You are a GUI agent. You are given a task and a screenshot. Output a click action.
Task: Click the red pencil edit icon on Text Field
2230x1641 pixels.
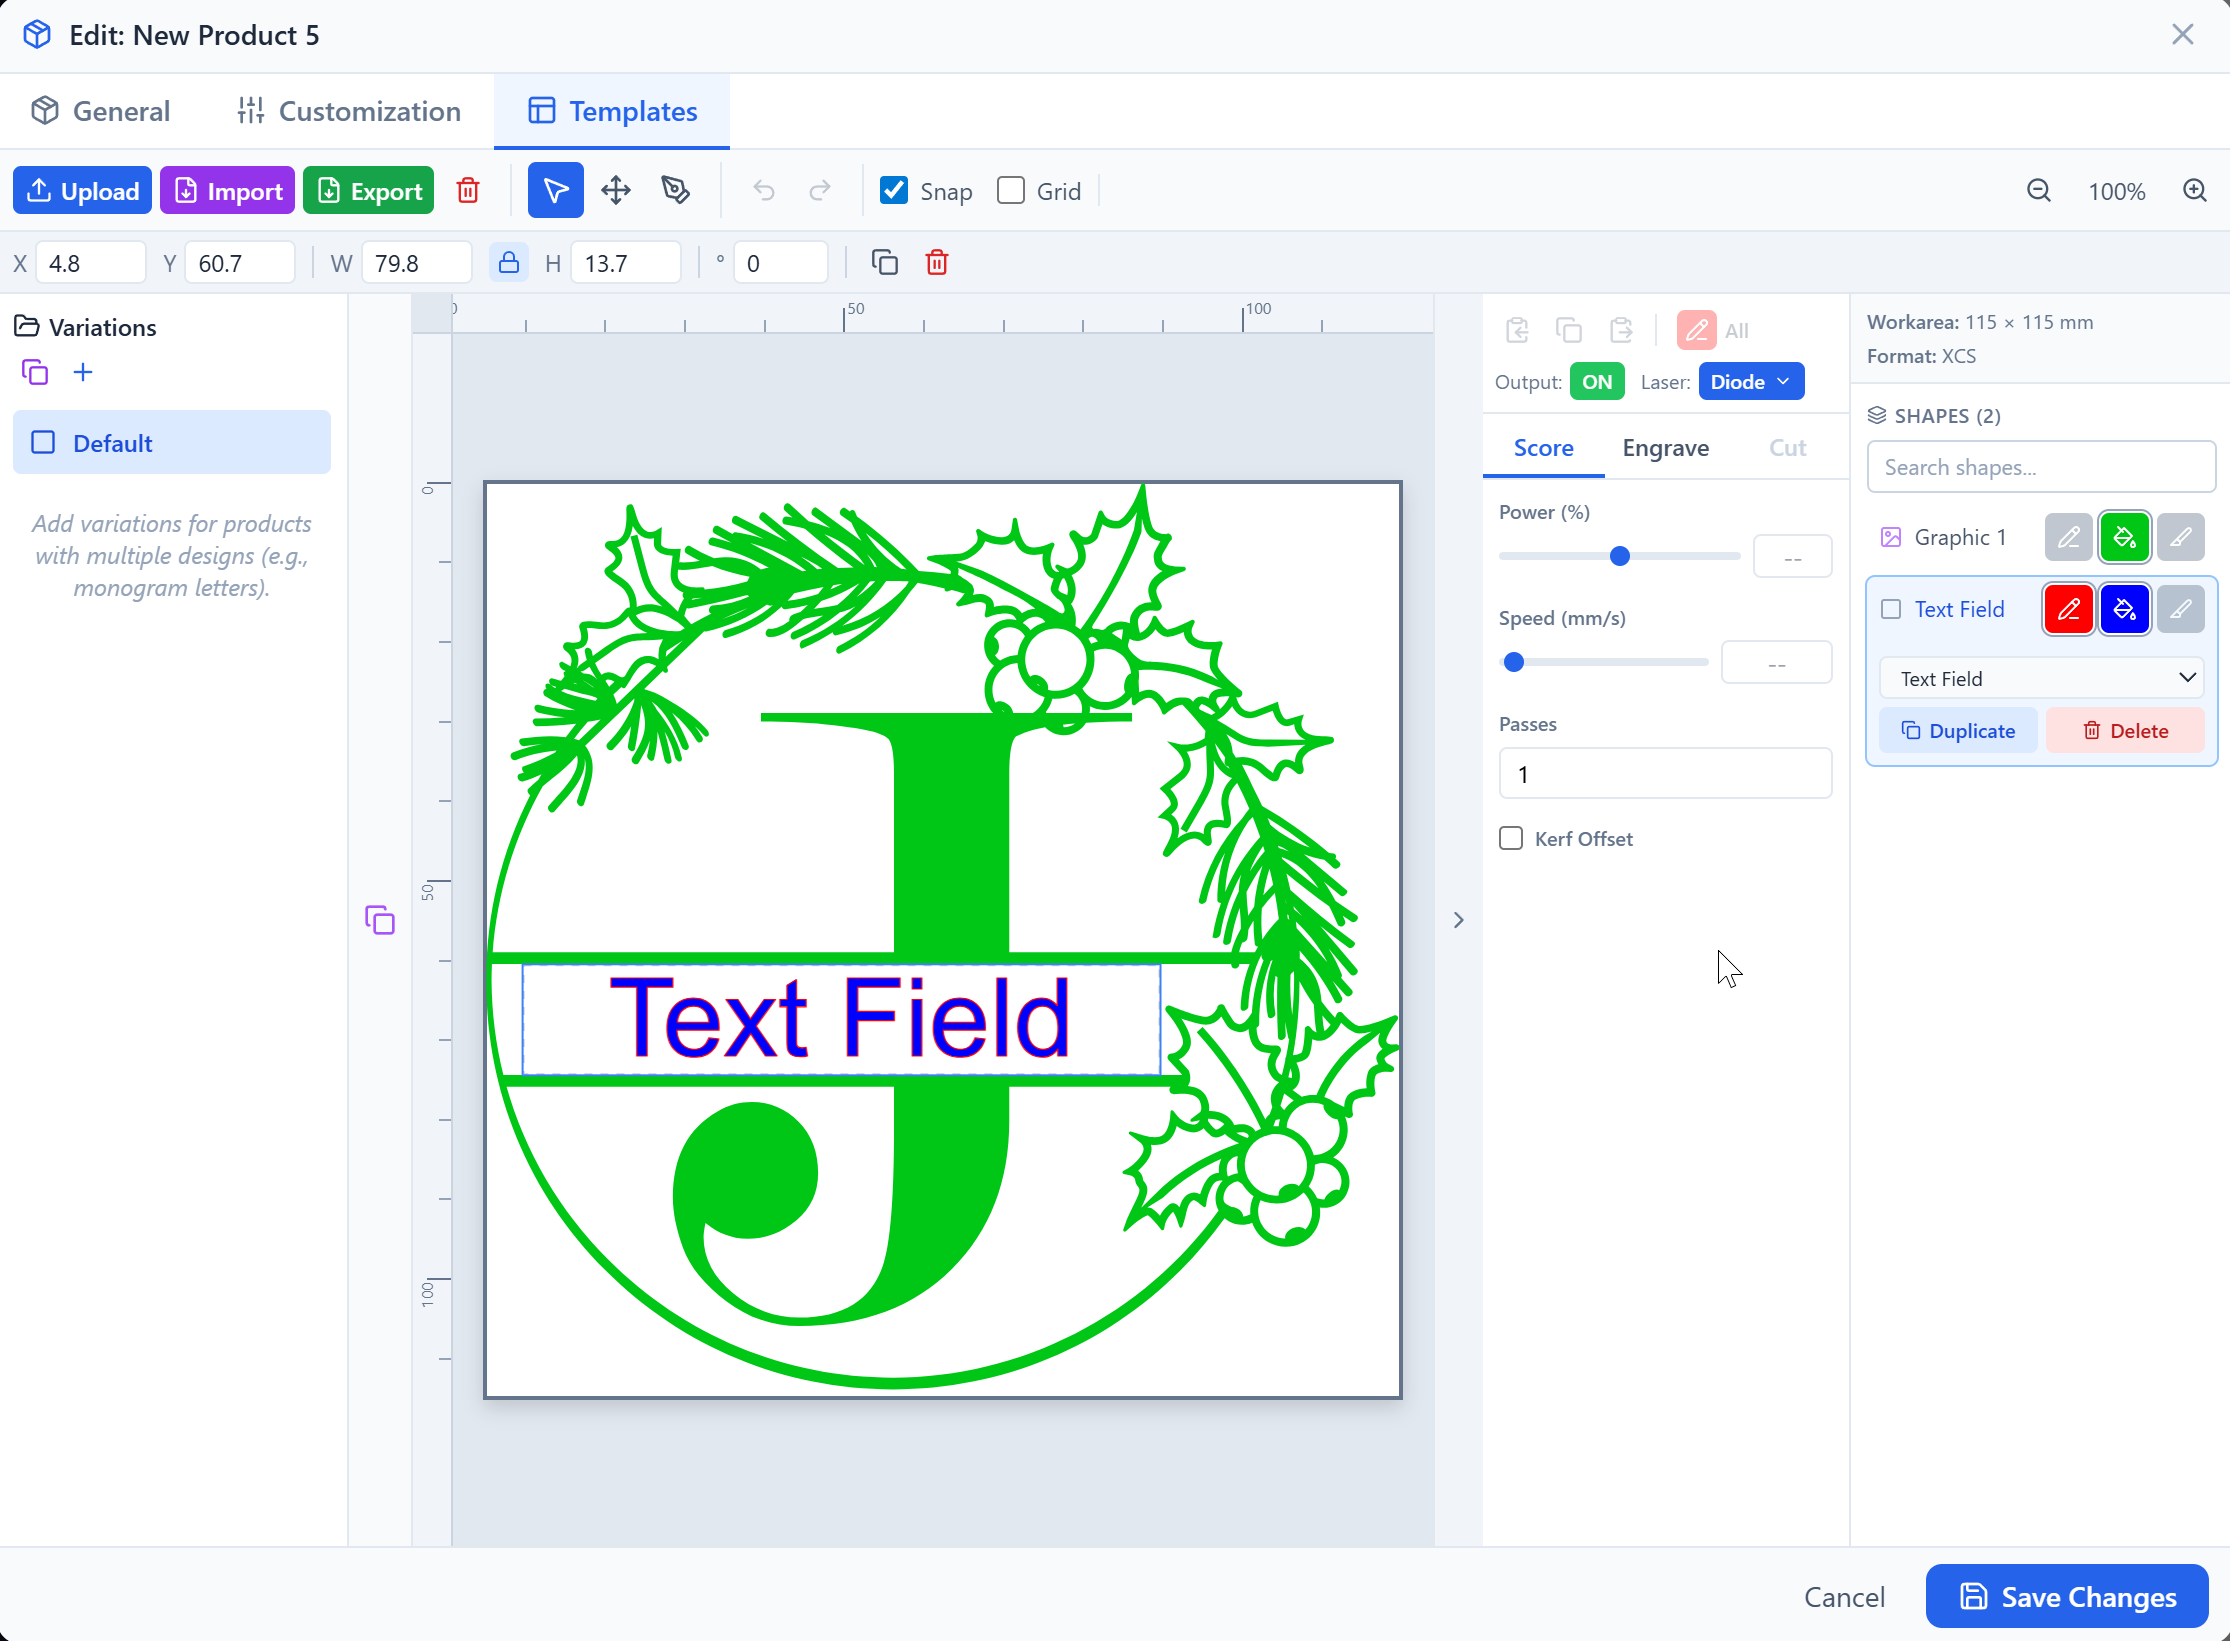2068,609
